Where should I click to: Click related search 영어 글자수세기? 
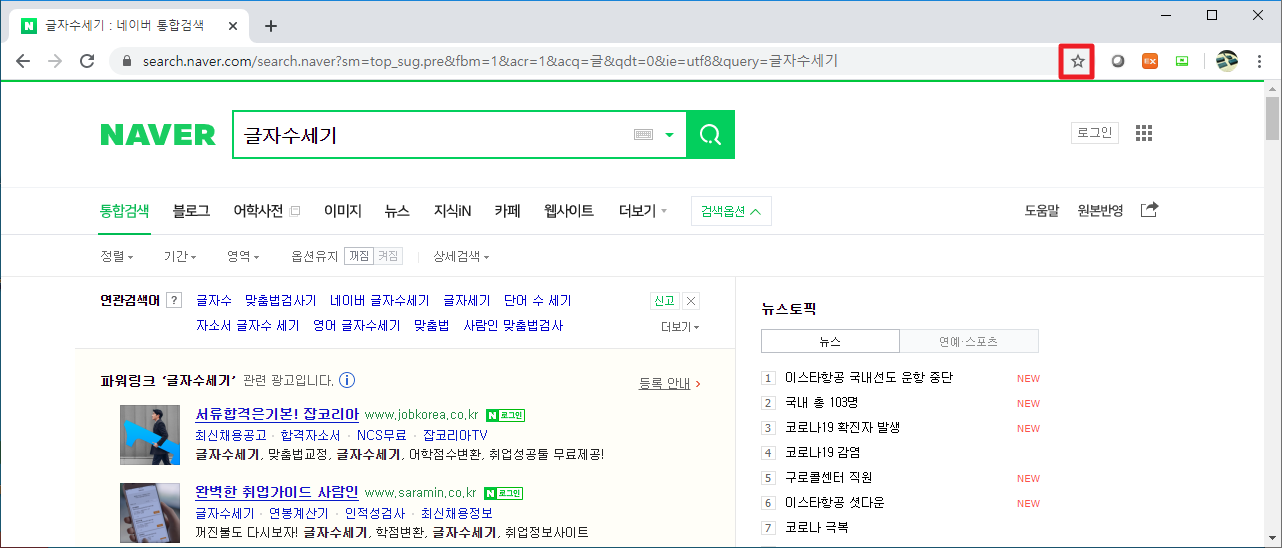pyautogui.click(x=356, y=325)
